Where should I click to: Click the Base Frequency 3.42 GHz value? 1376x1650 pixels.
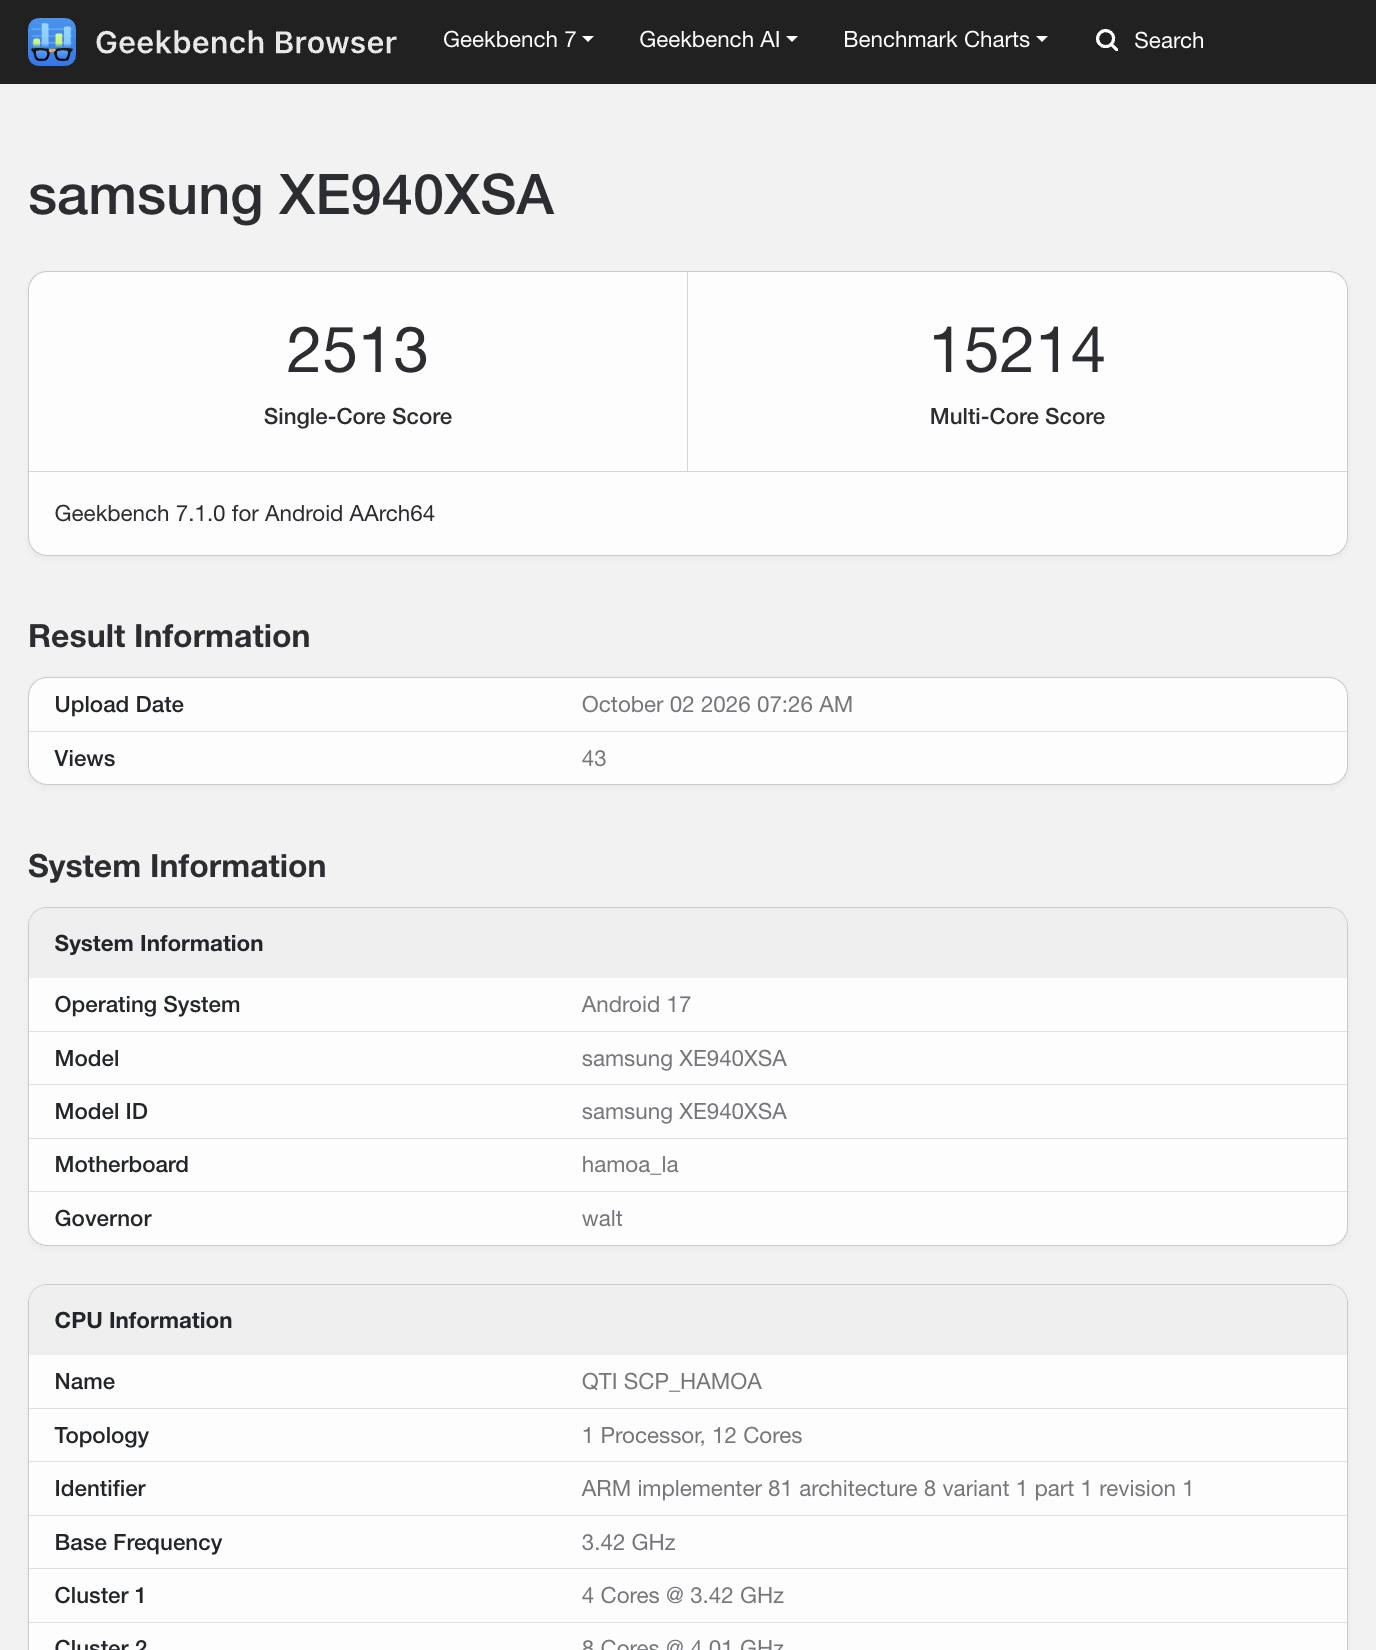click(x=629, y=1543)
